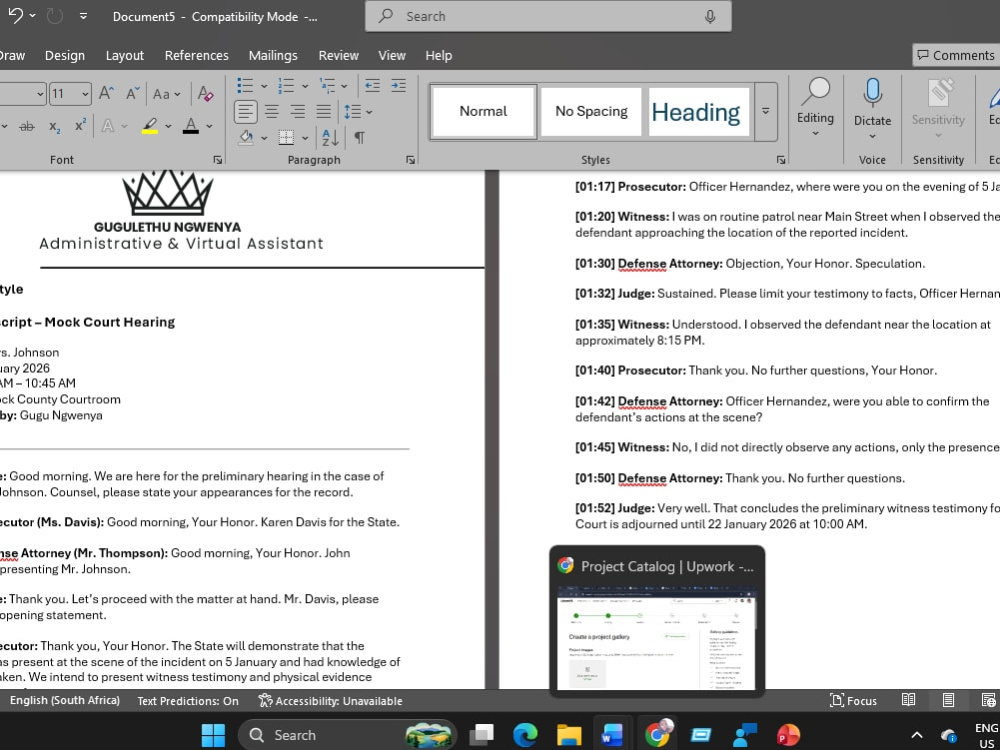
Task: Open Font dialog launcher
Action: (217, 159)
